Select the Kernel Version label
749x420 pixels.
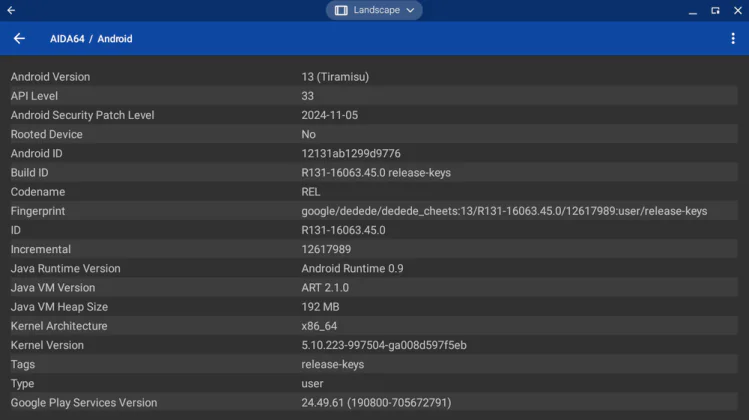47,345
